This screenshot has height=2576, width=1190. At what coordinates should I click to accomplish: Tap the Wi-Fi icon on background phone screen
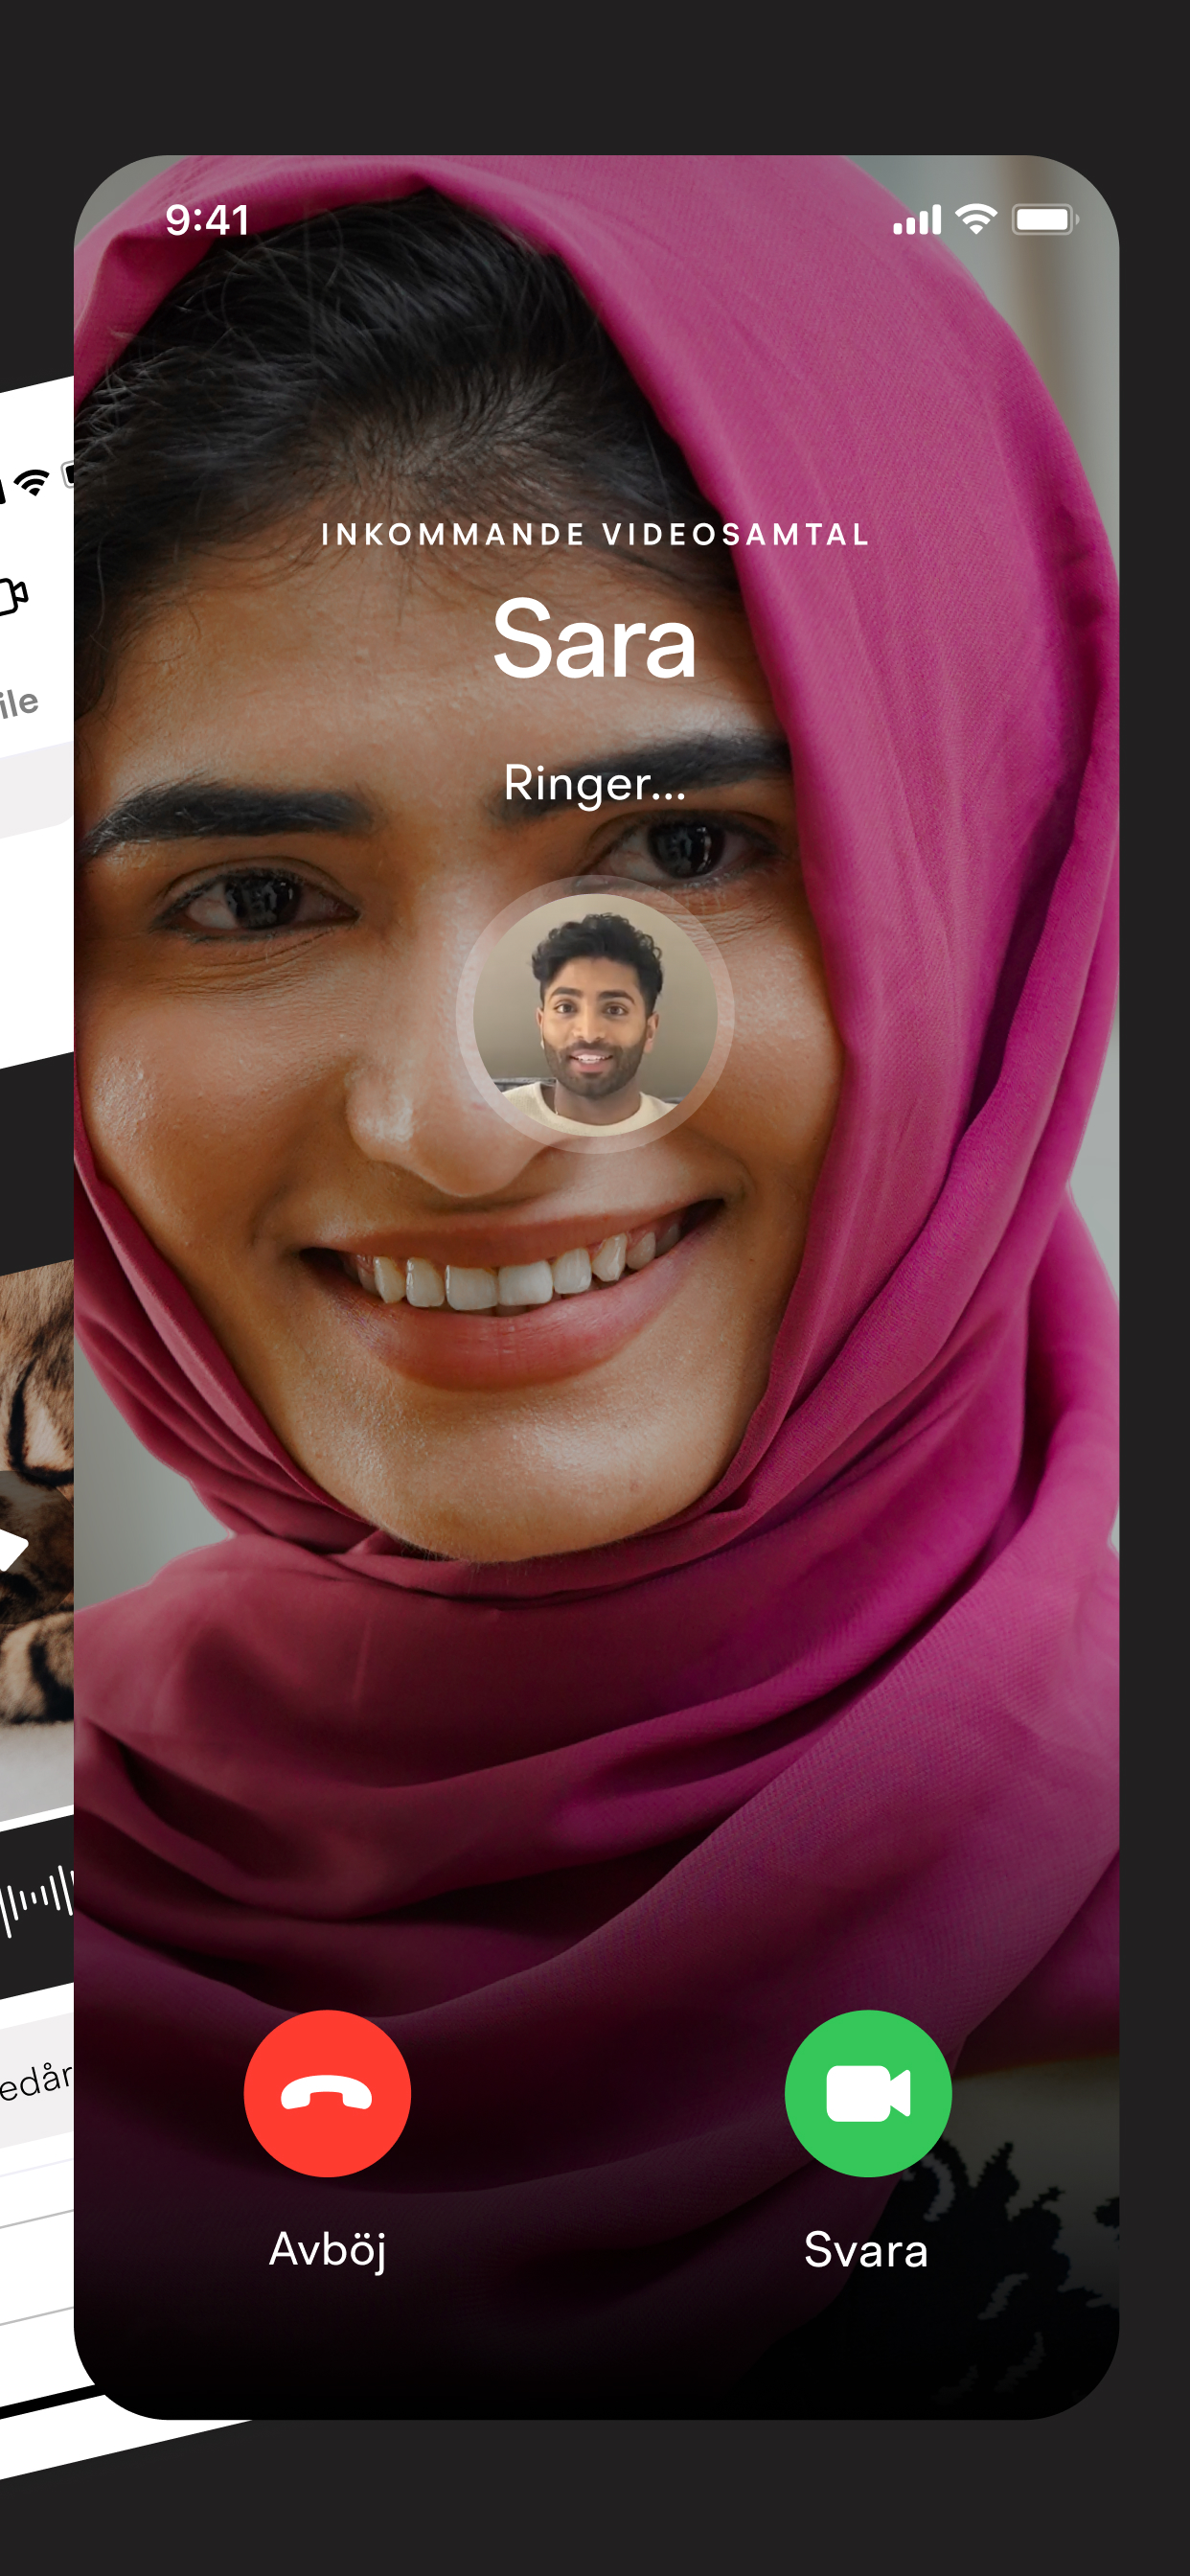pyautogui.click(x=32, y=483)
